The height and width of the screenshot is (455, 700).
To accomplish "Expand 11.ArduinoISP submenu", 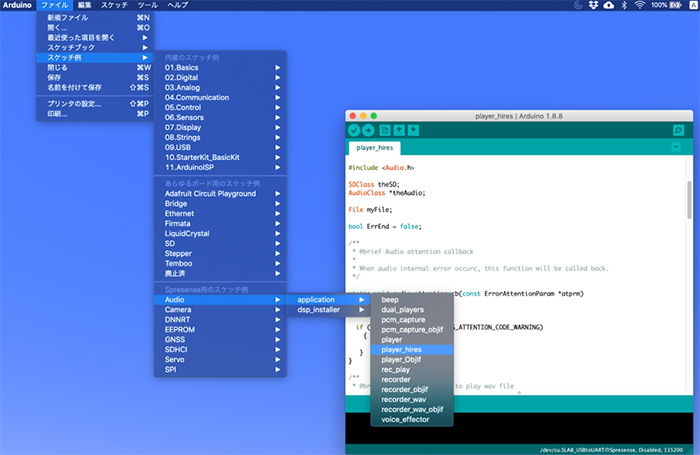I will [x=221, y=167].
